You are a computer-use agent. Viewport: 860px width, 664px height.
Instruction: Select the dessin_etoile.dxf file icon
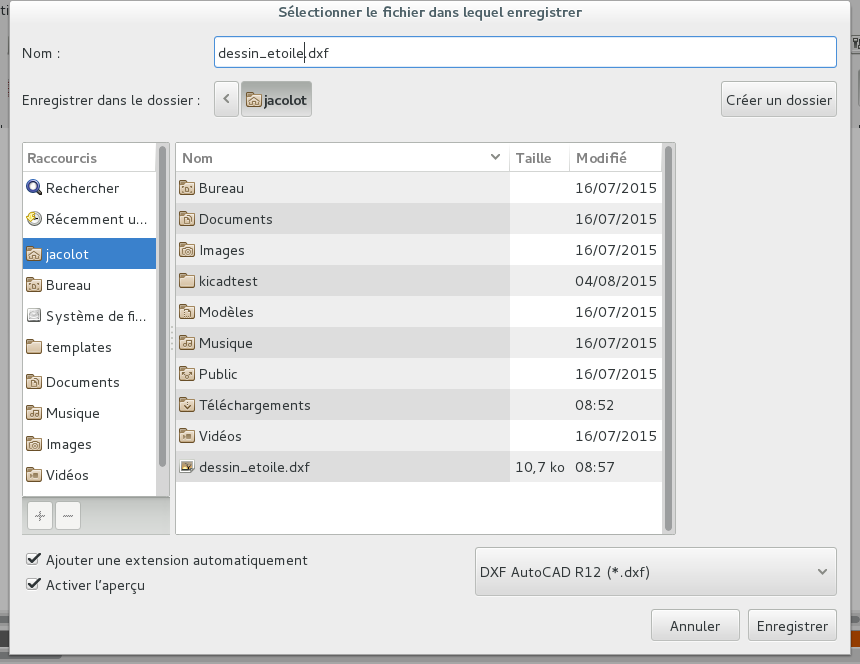[x=187, y=467]
